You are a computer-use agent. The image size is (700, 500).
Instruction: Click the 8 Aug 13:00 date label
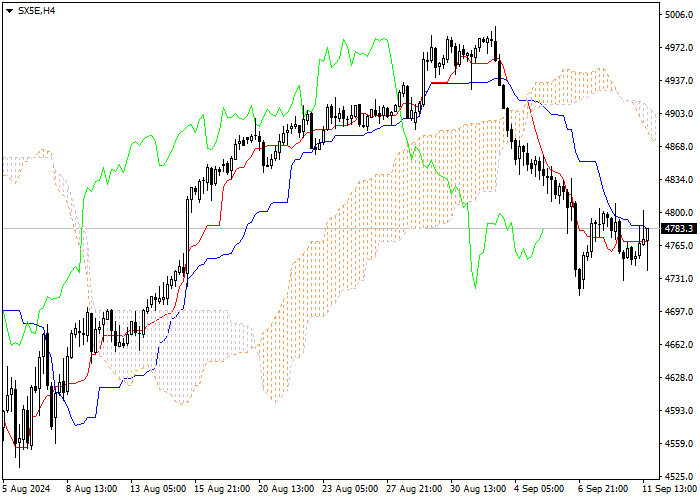(x=92, y=489)
